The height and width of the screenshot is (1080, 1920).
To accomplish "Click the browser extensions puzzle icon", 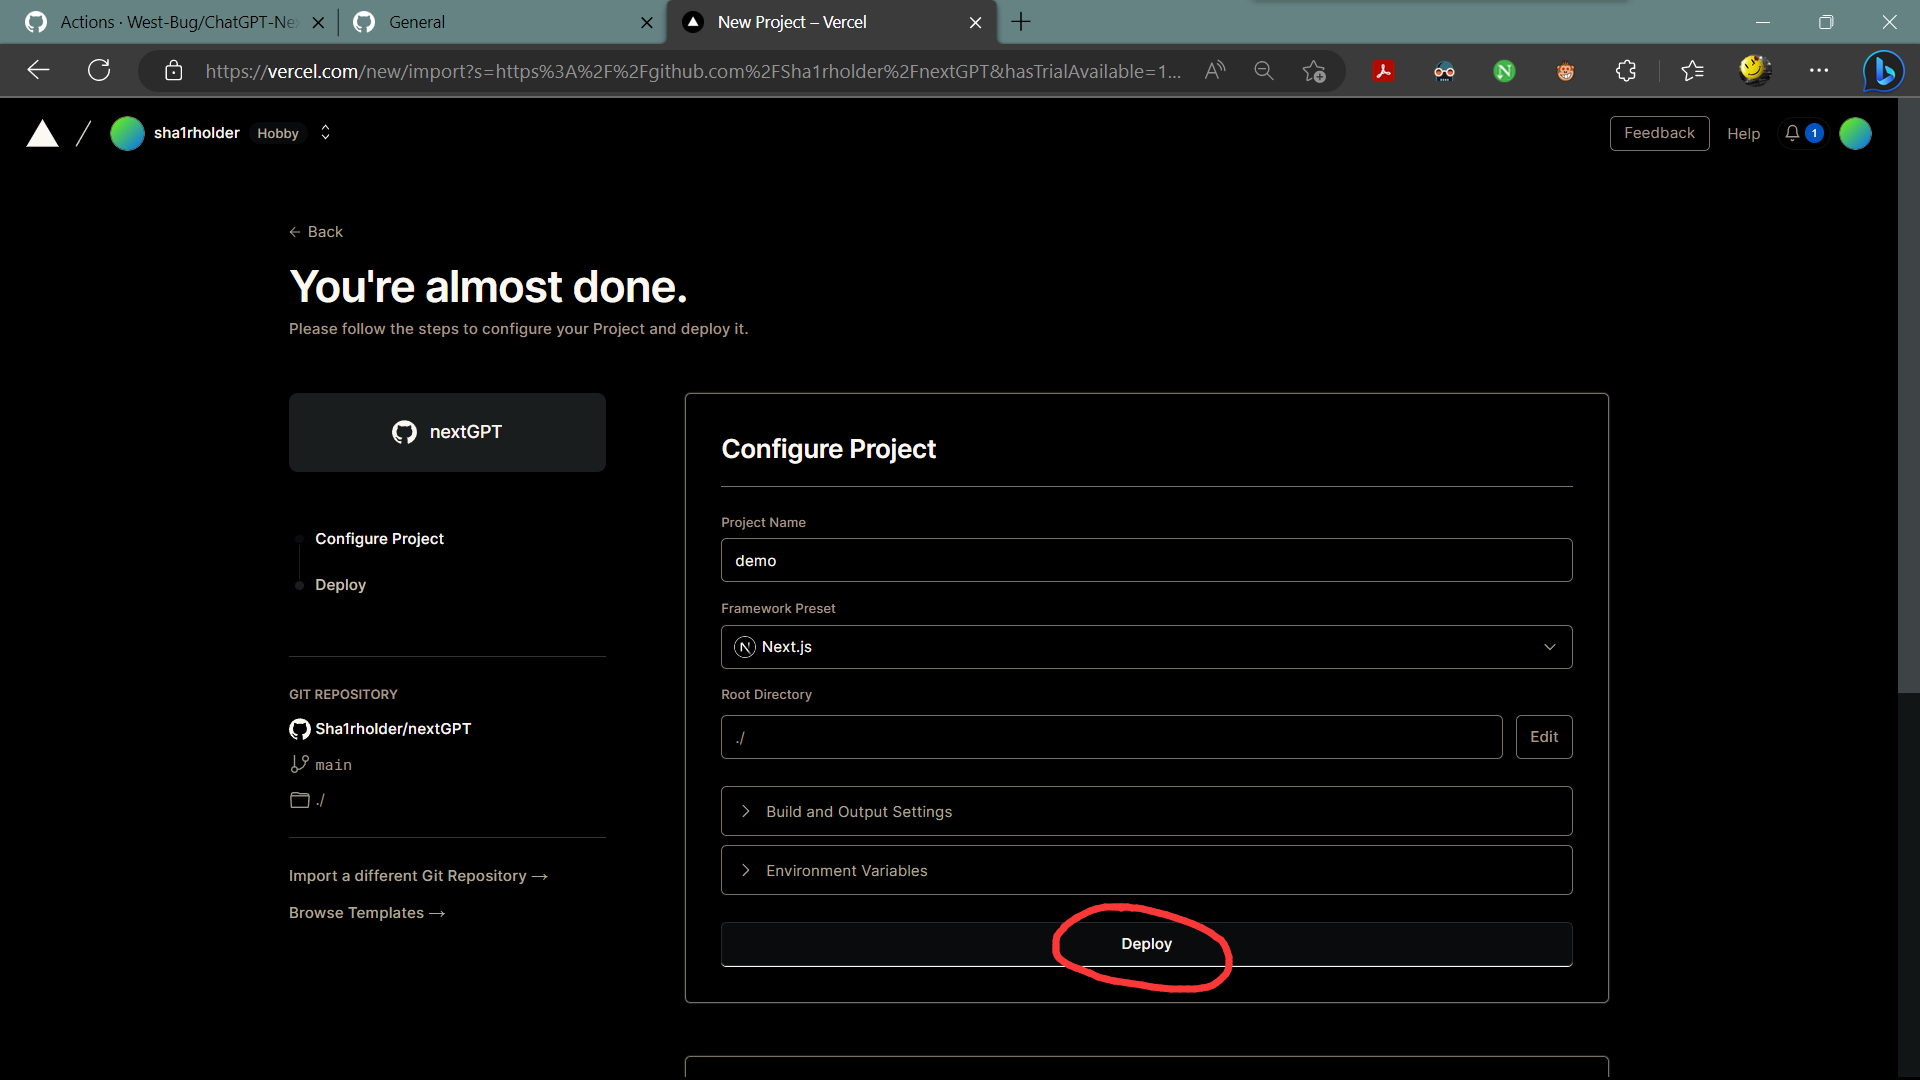I will pyautogui.click(x=1626, y=71).
